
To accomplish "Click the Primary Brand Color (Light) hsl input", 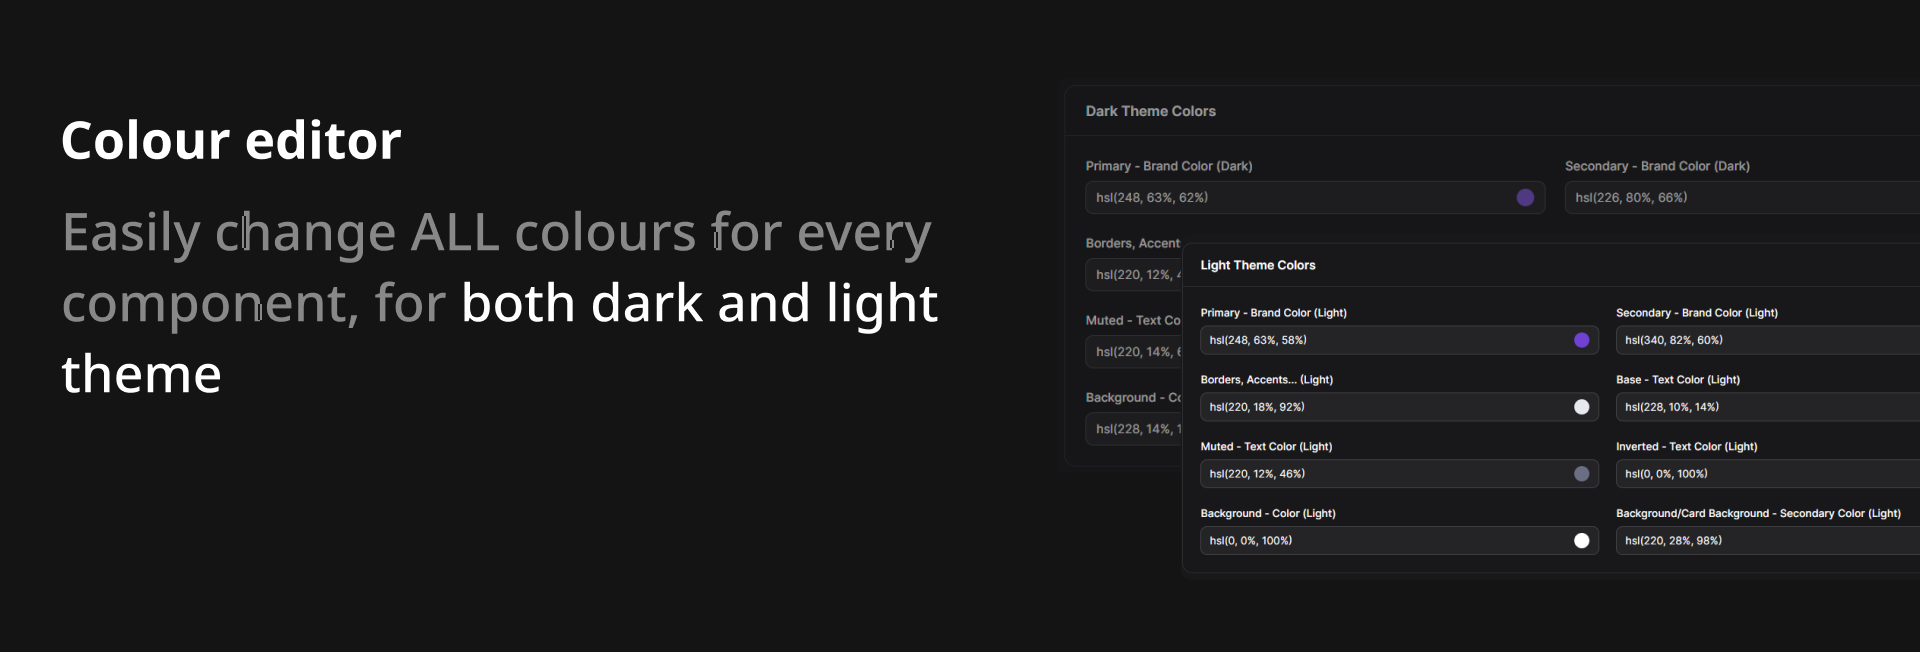I will pos(1380,340).
